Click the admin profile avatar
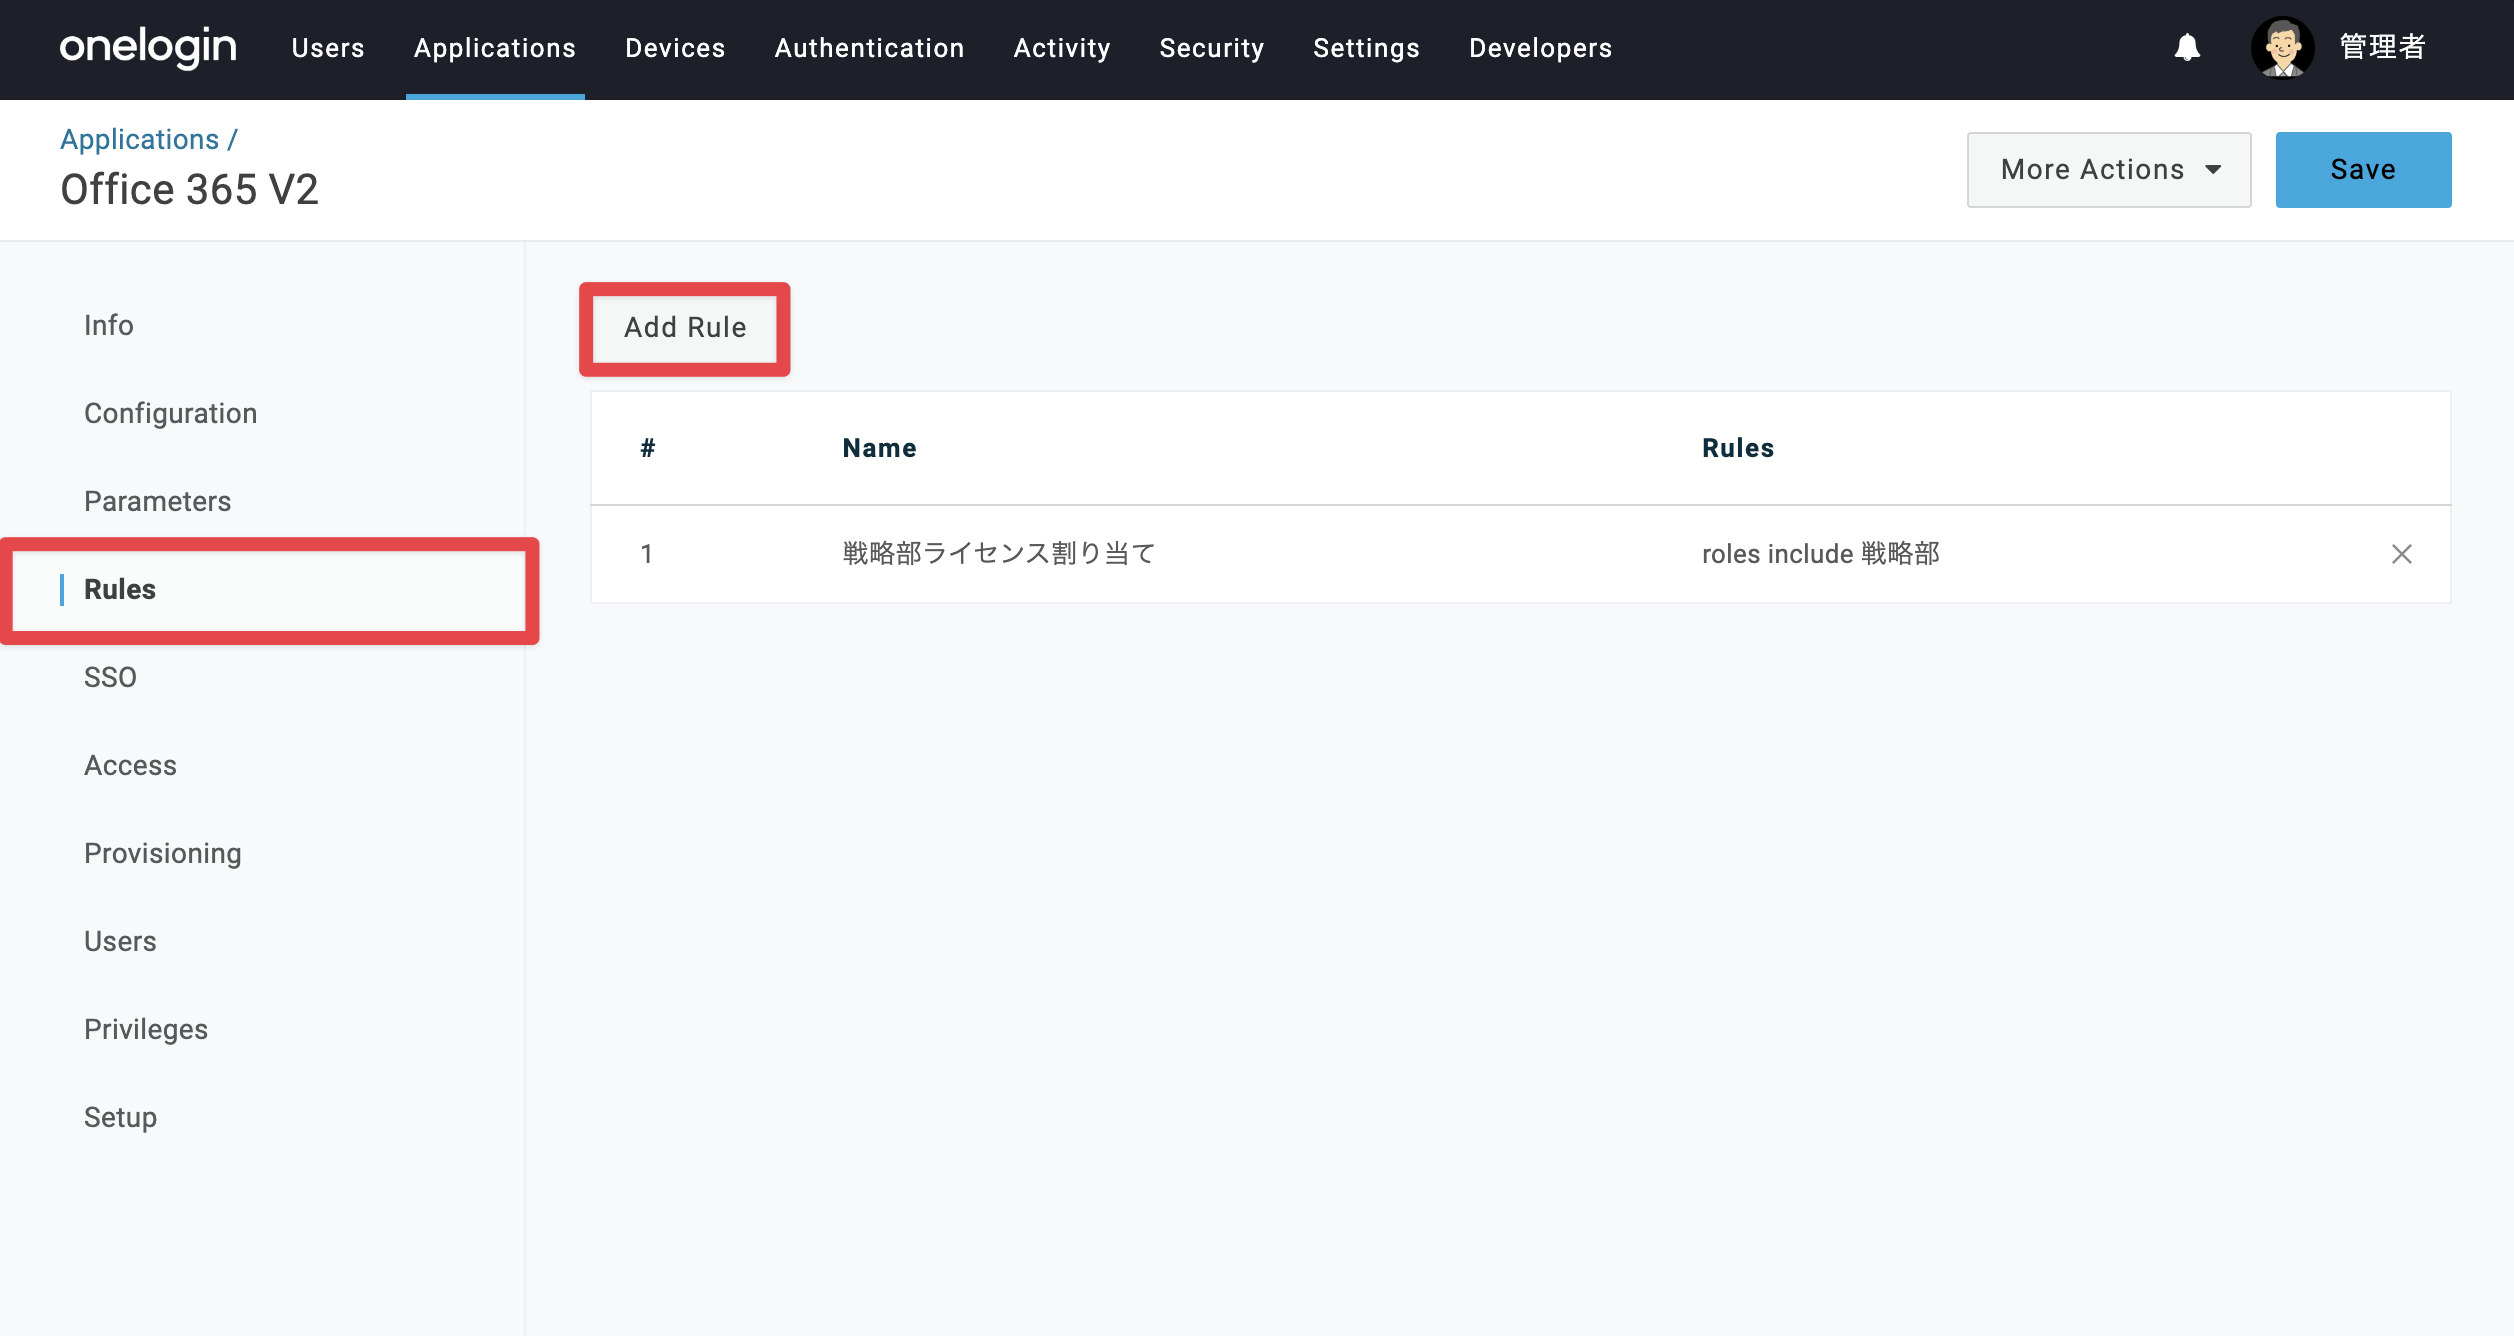Image resolution: width=2514 pixels, height=1336 pixels. click(2282, 47)
